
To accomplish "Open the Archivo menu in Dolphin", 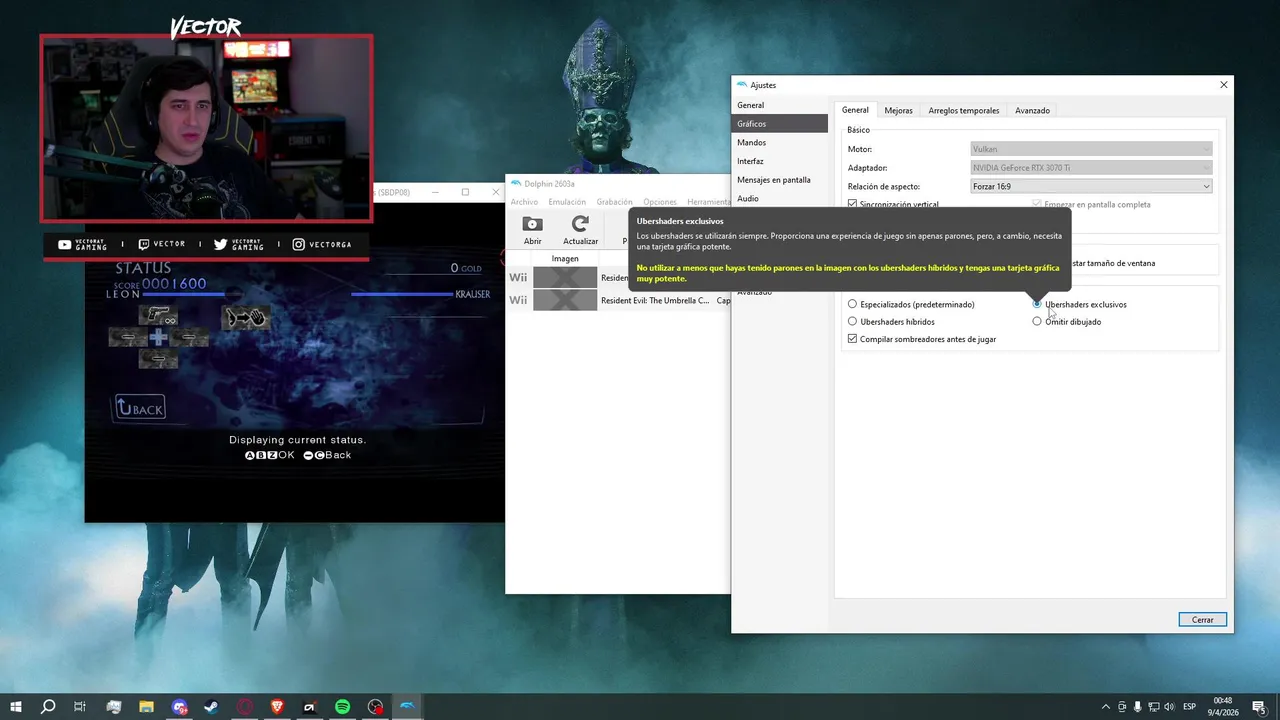I will [524, 202].
